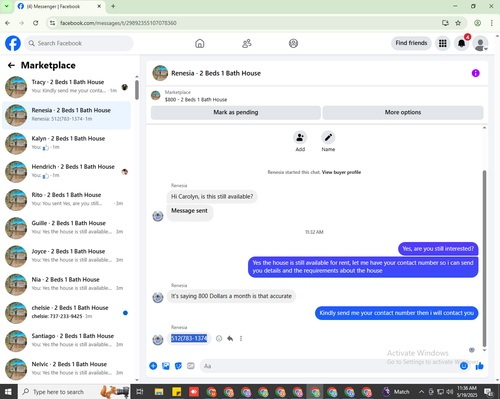Image resolution: width=500 pixels, height=399 pixels.
Task: Focus the Search Facebook field
Action: point(79,43)
